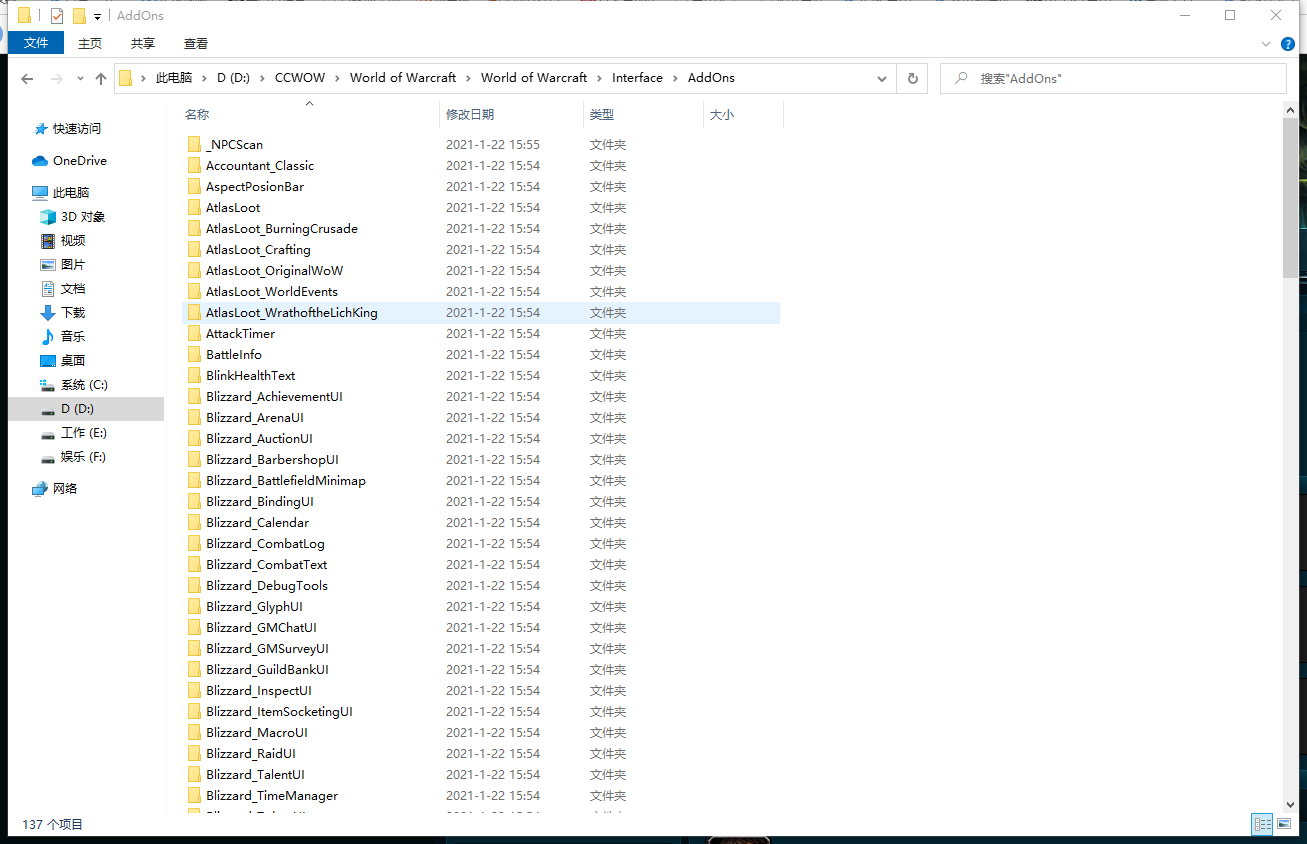Viewport: 1307px width, 844px height.
Task: Switch to details view layout icon
Action: (x=1262, y=824)
